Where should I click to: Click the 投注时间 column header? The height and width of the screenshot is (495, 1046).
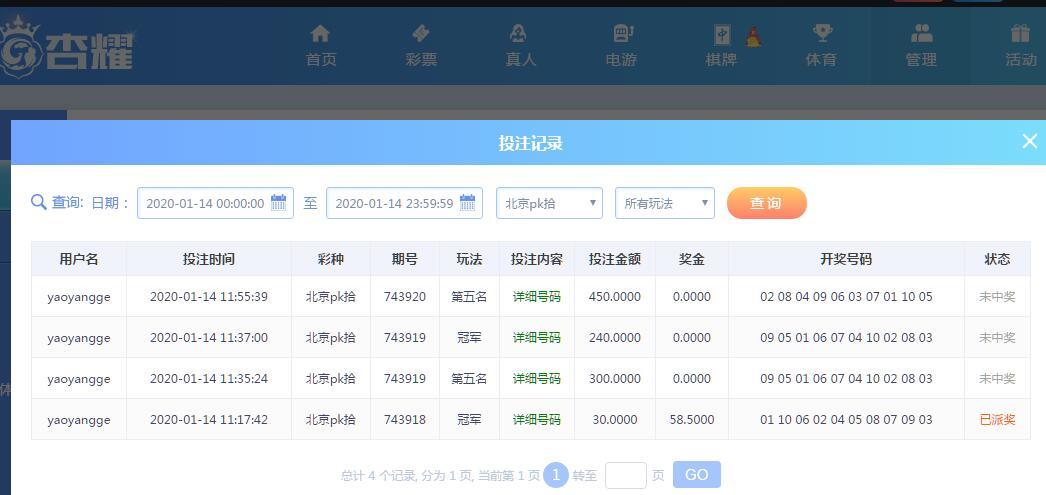(x=209, y=259)
